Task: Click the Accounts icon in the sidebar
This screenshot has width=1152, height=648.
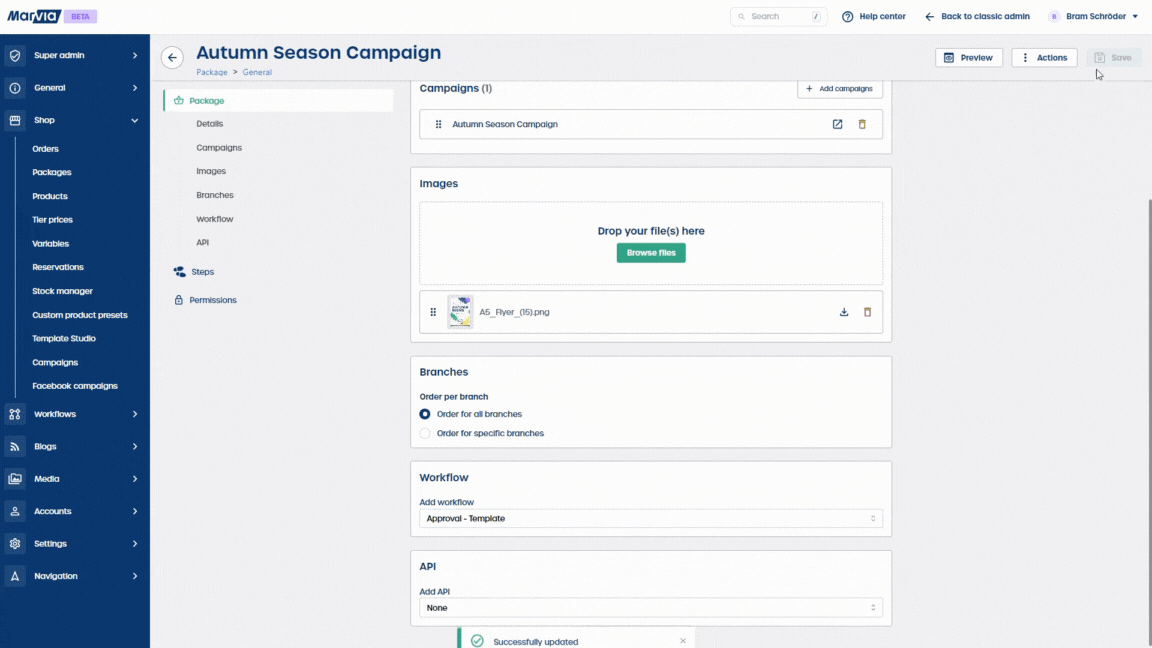Action: tap(14, 511)
